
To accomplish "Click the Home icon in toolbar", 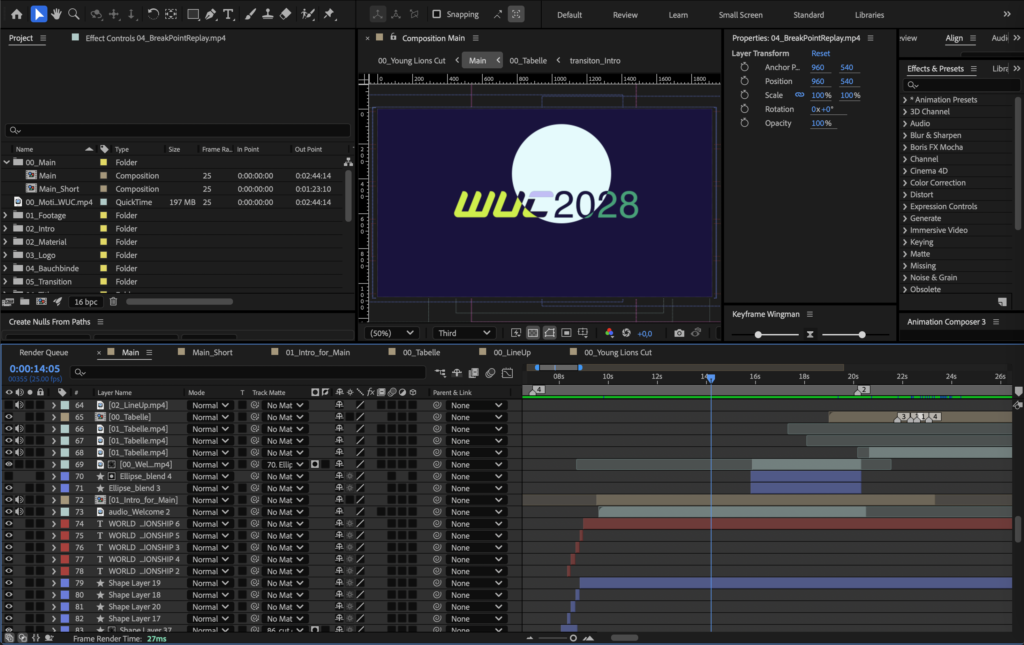I will (16, 14).
